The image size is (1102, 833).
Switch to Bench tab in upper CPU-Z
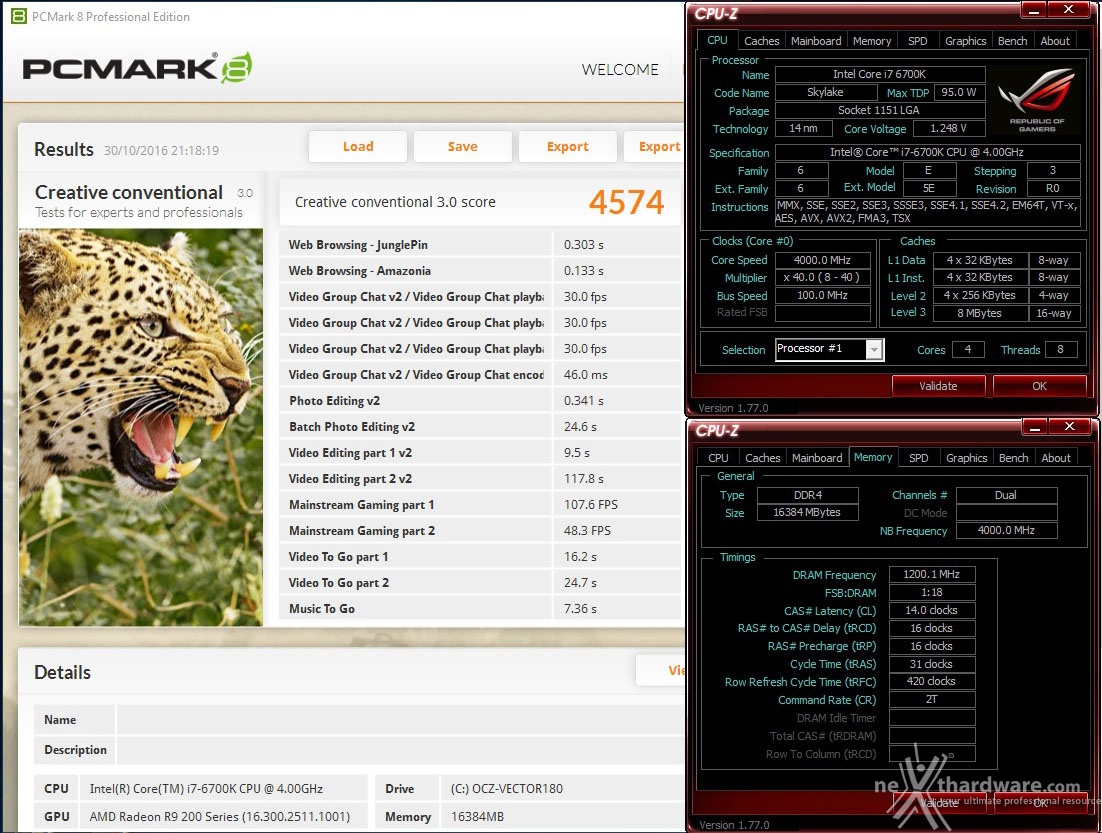(x=1012, y=41)
